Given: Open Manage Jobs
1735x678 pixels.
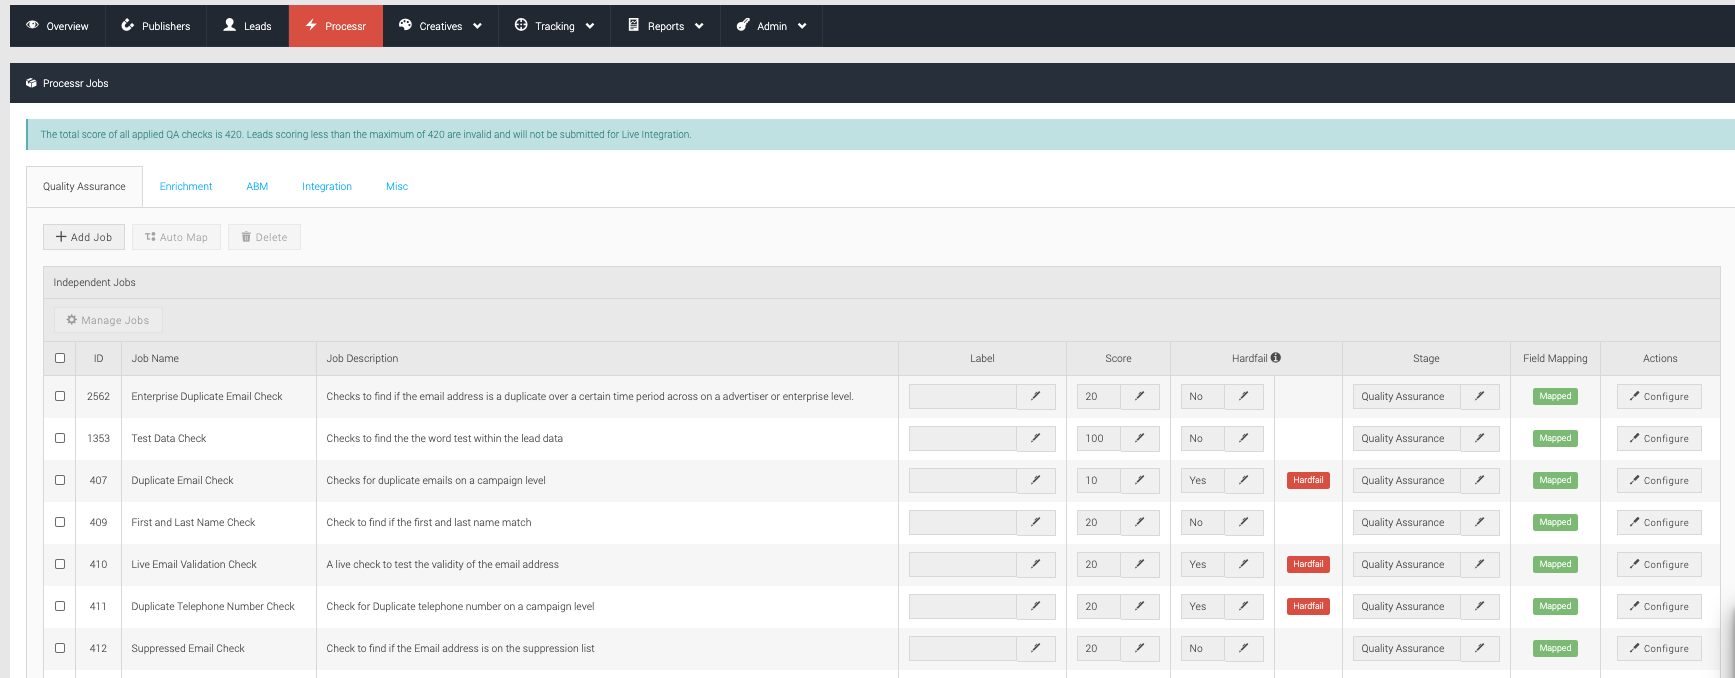Looking at the screenshot, I should (108, 320).
